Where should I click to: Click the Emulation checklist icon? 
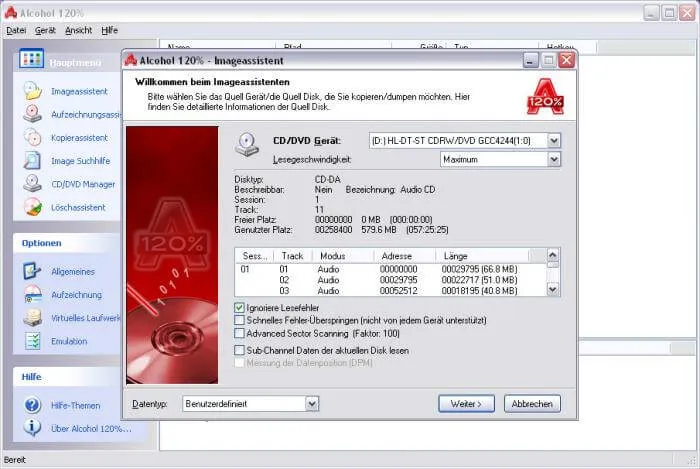(x=33, y=341)
